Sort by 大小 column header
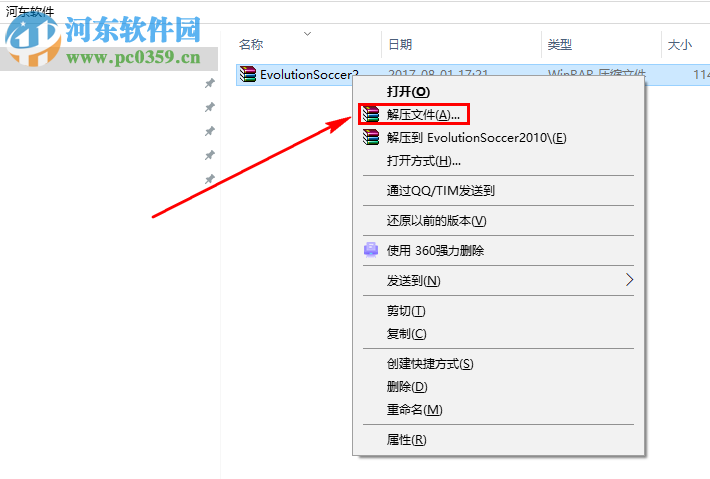Screen dimensions: 710x479 (680, 44)
